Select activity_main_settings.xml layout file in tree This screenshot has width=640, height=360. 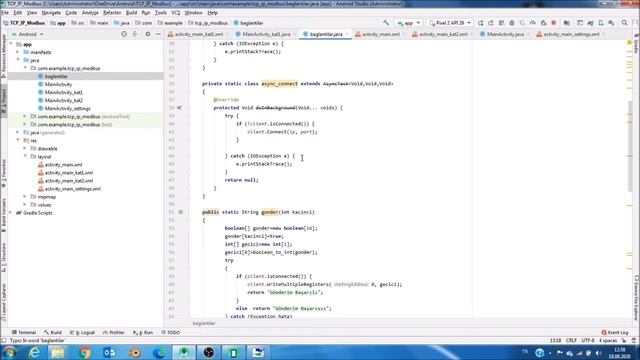[73, 189]
